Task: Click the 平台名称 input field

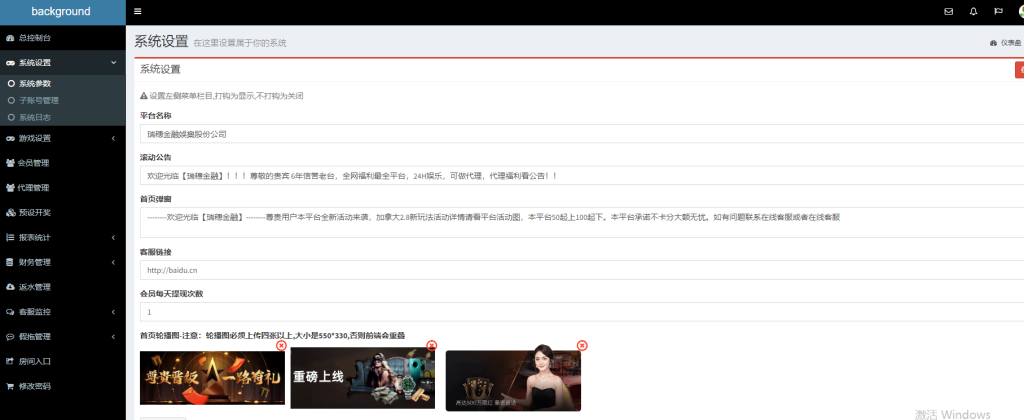Action: [580, 133]
